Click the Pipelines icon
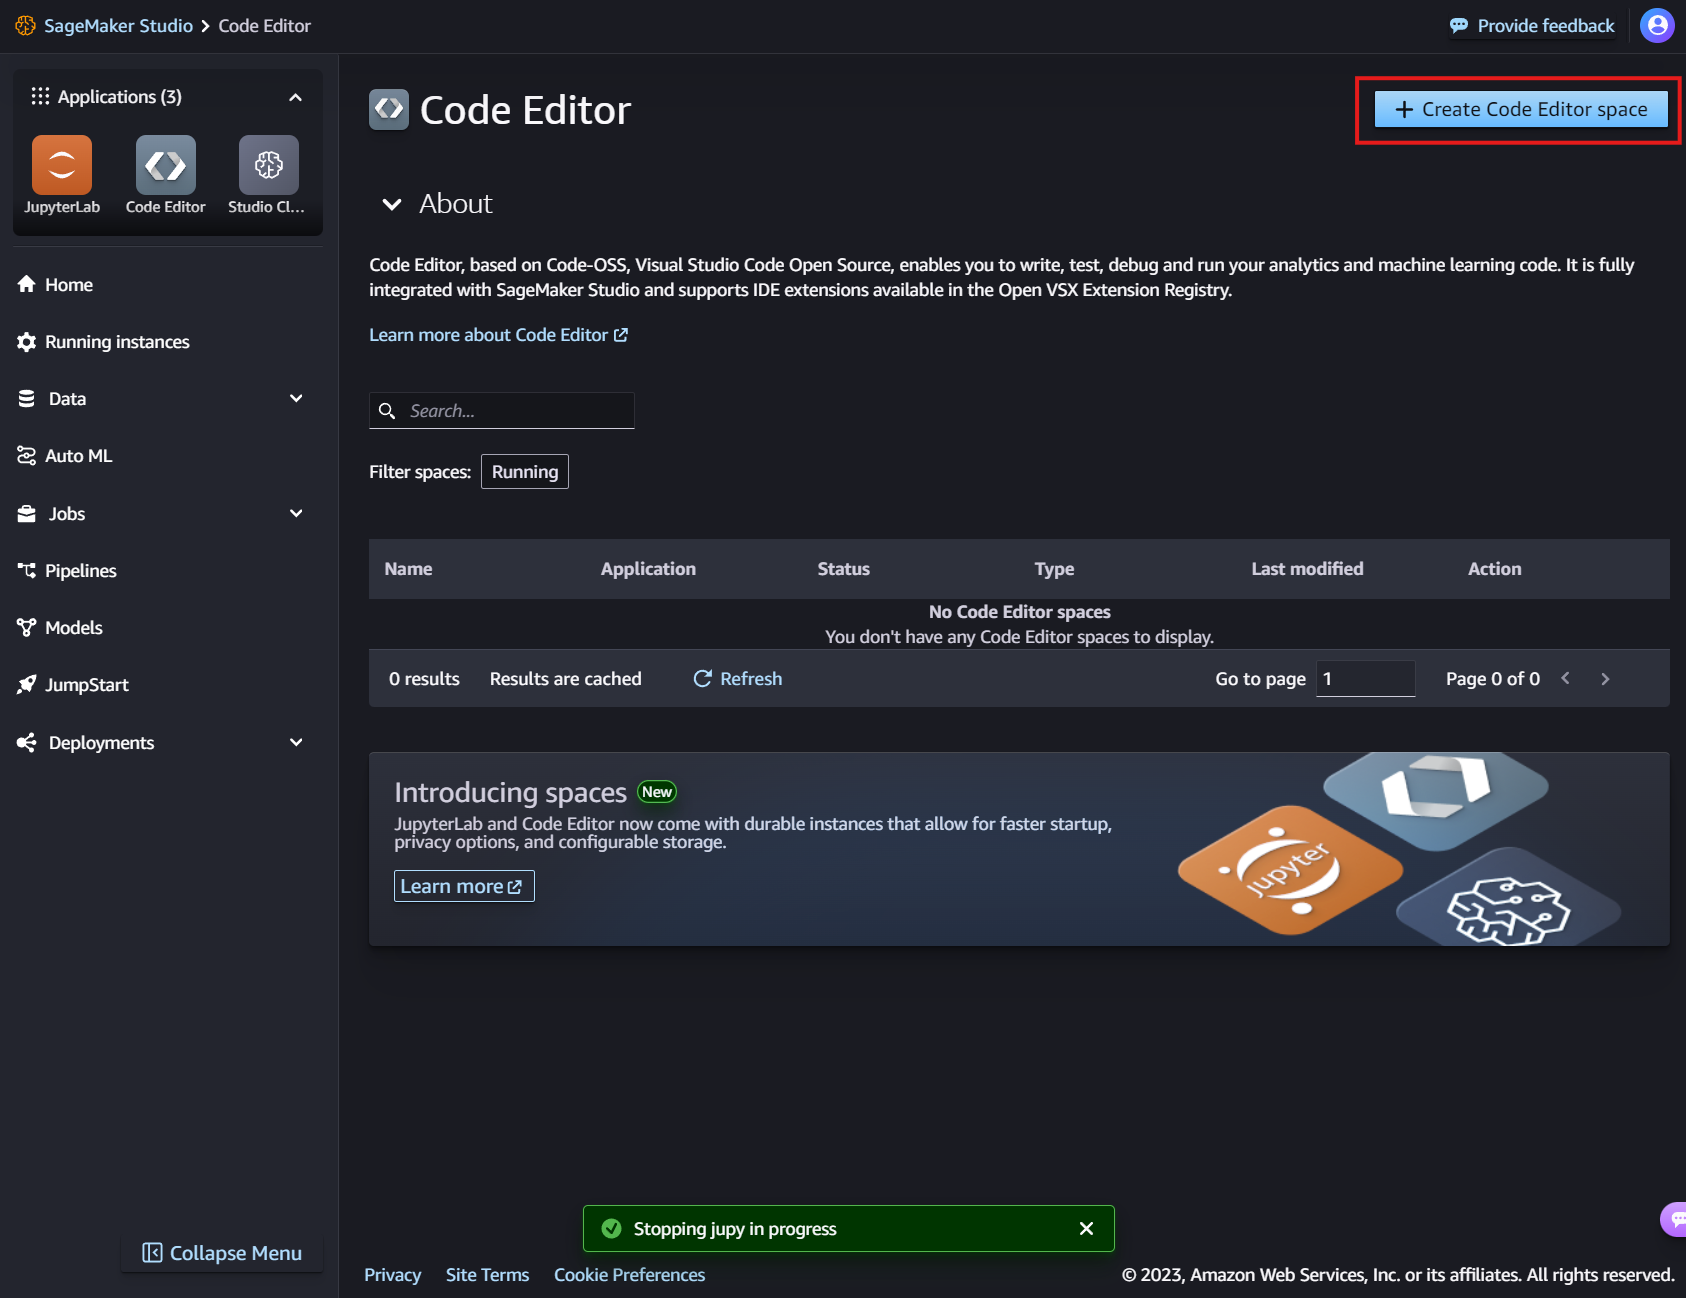Viewport: 1686px width, 1298px height. pyautogui.click(x=27, y=570)
